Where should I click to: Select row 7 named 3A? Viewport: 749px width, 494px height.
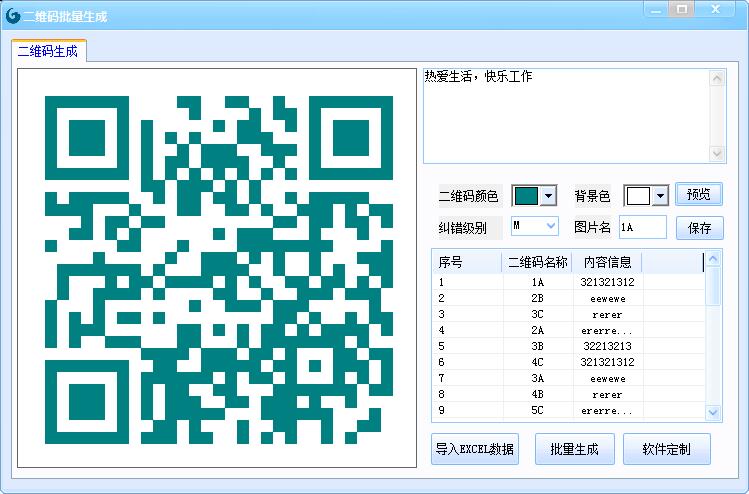click(x=568, y=378)
